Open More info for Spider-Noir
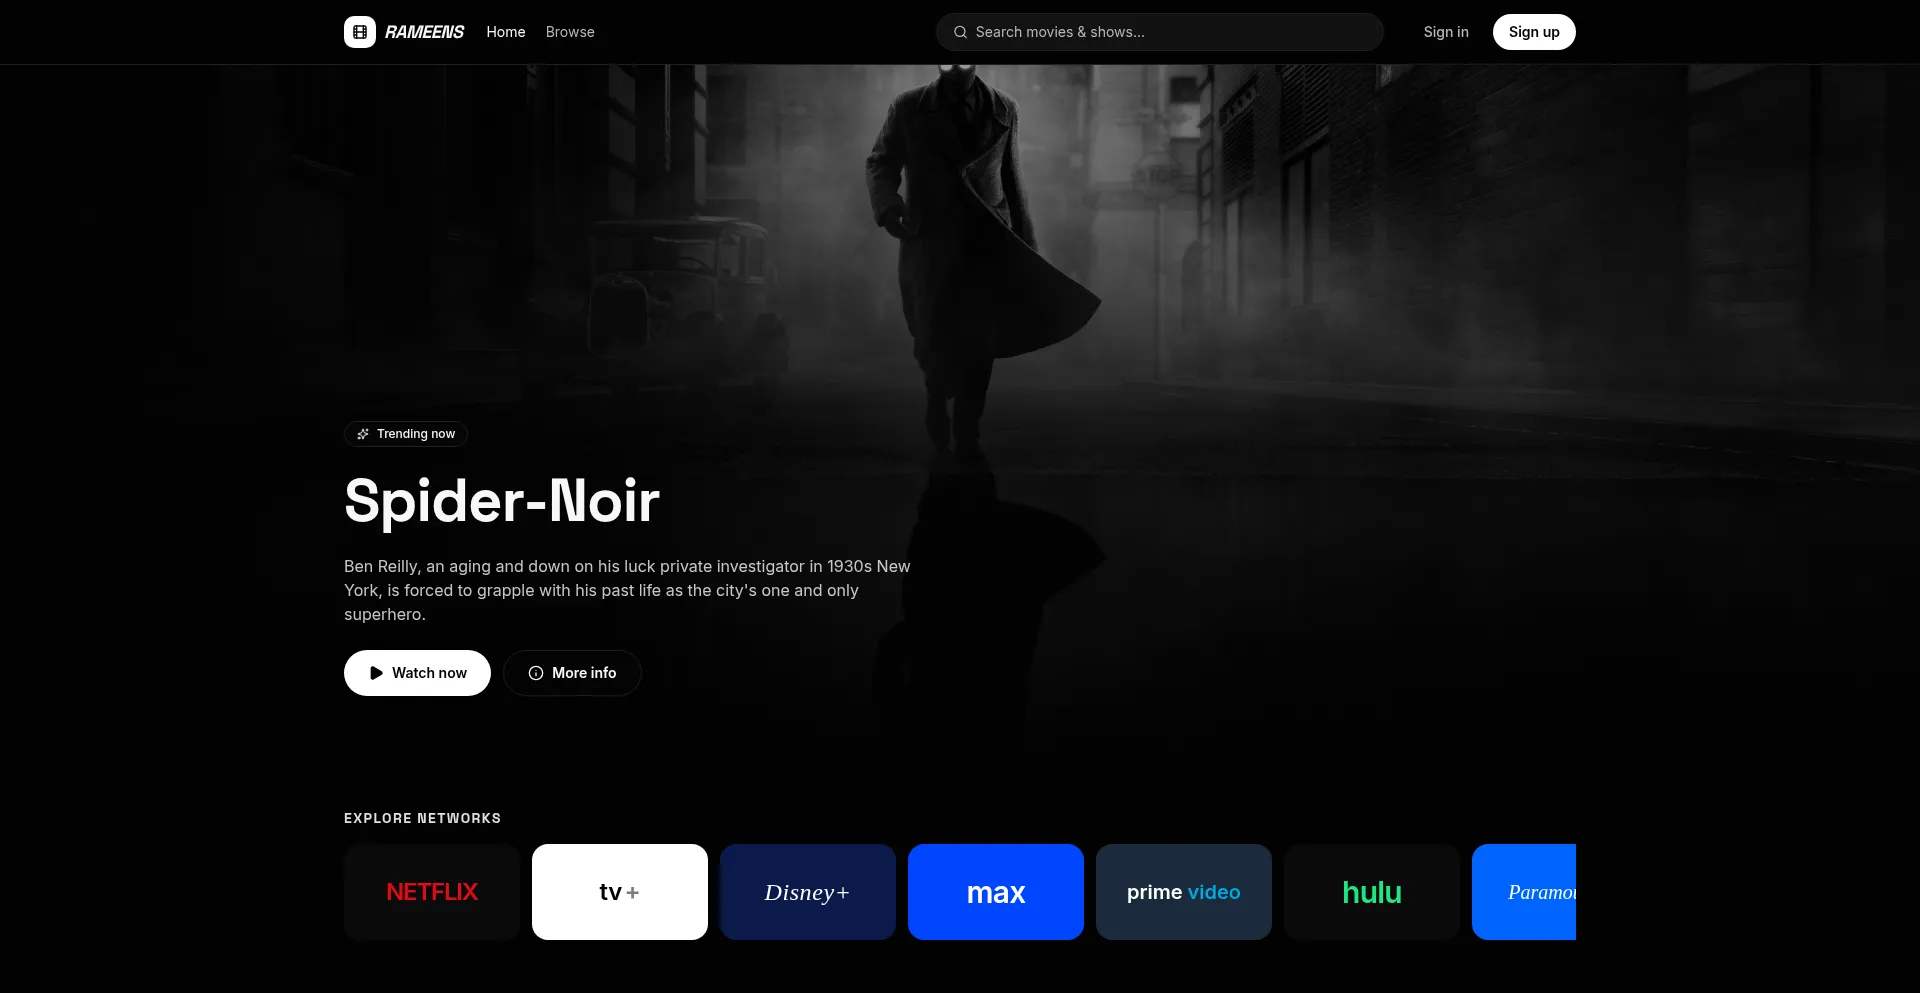Screen dimensions: 1920x993 572,673
